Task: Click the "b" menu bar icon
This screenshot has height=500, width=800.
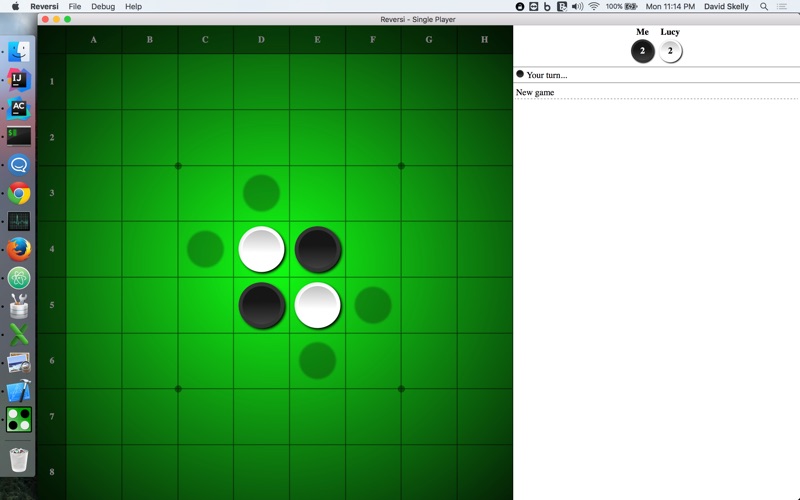Action: click(x=547, y=7)
